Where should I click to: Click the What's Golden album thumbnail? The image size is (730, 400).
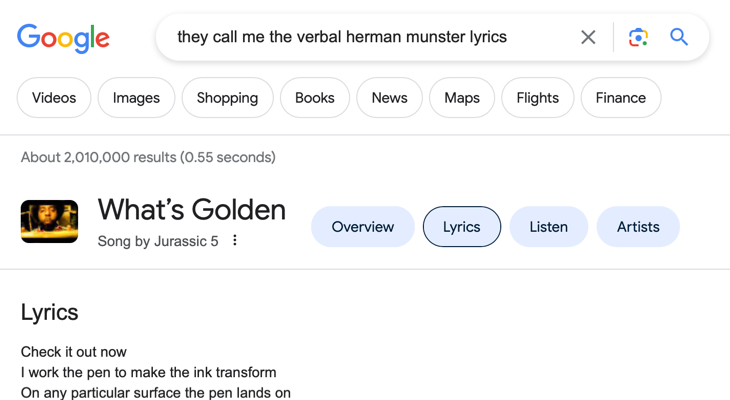(49, 221)
